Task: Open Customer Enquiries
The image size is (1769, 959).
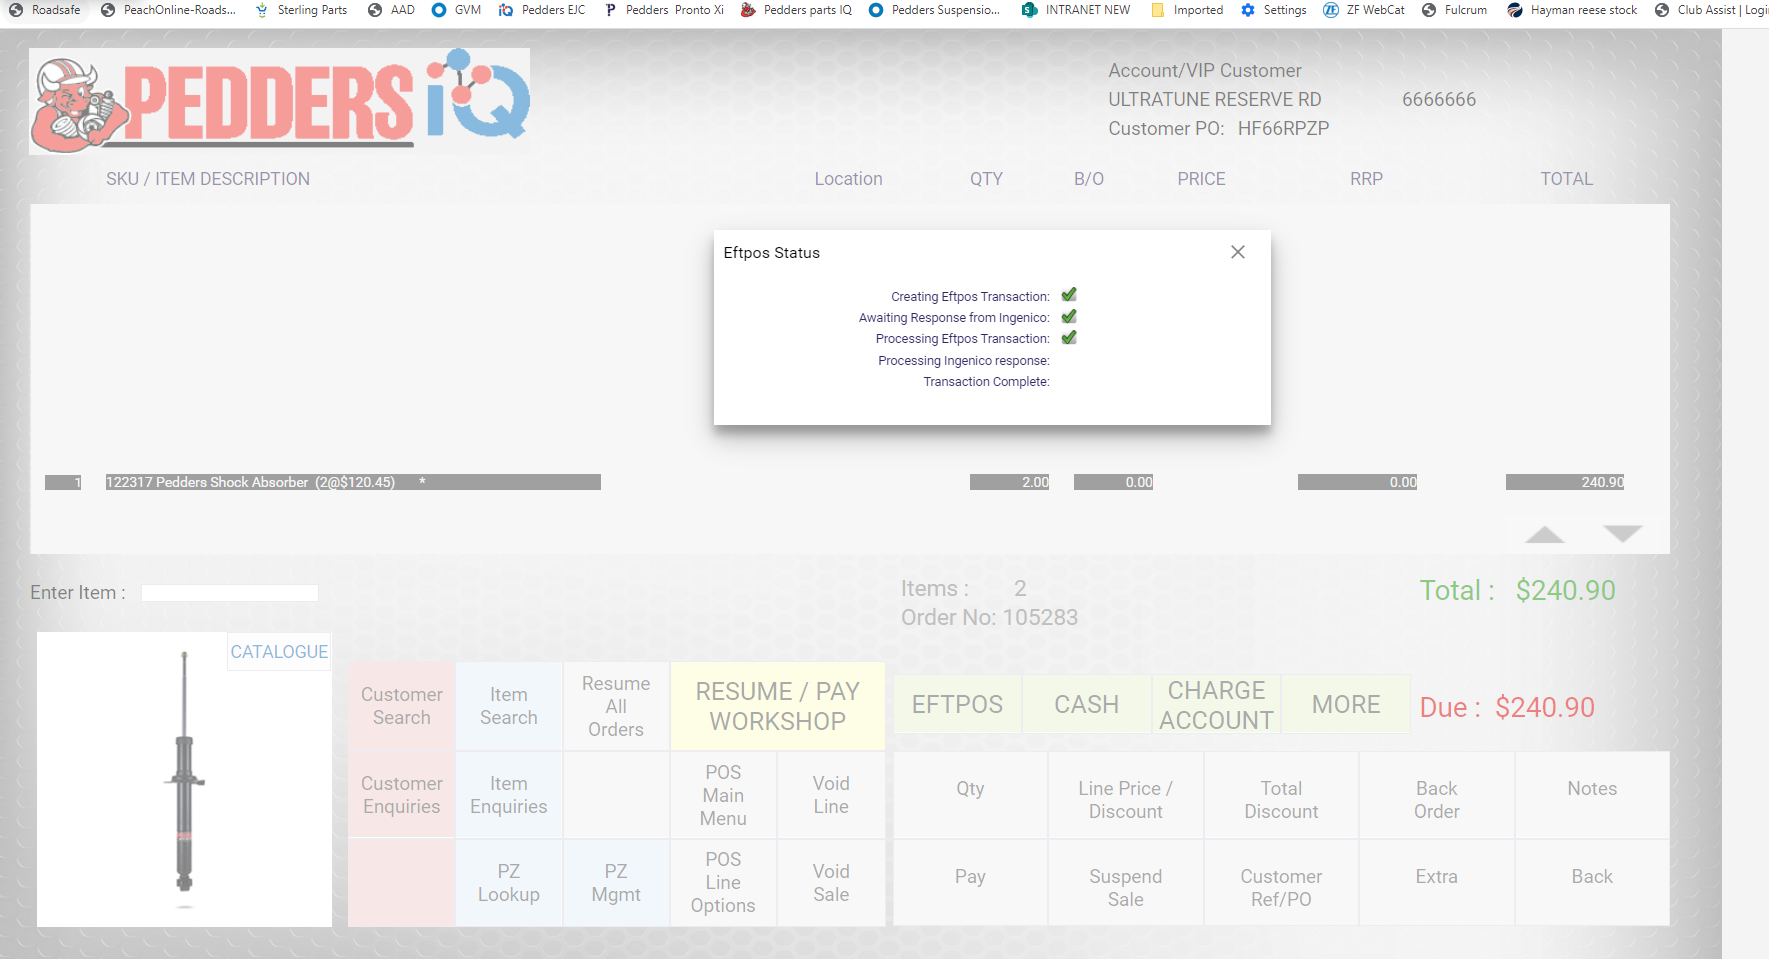Action: pyautogui.click(x=402, y=795)
